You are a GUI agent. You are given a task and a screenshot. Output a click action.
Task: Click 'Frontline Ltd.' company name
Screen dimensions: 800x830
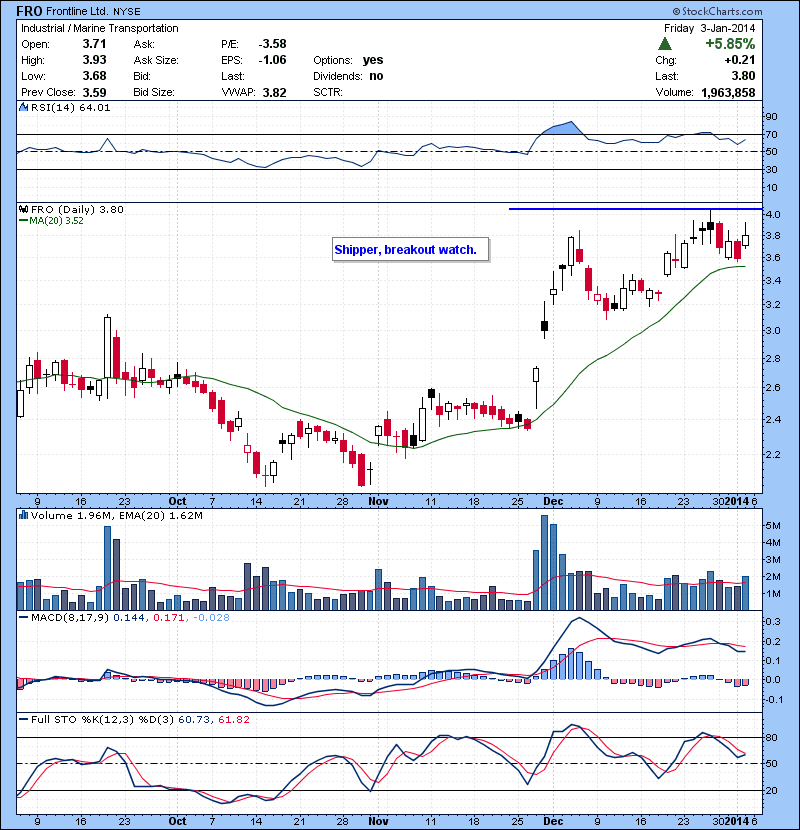point(78,11)
